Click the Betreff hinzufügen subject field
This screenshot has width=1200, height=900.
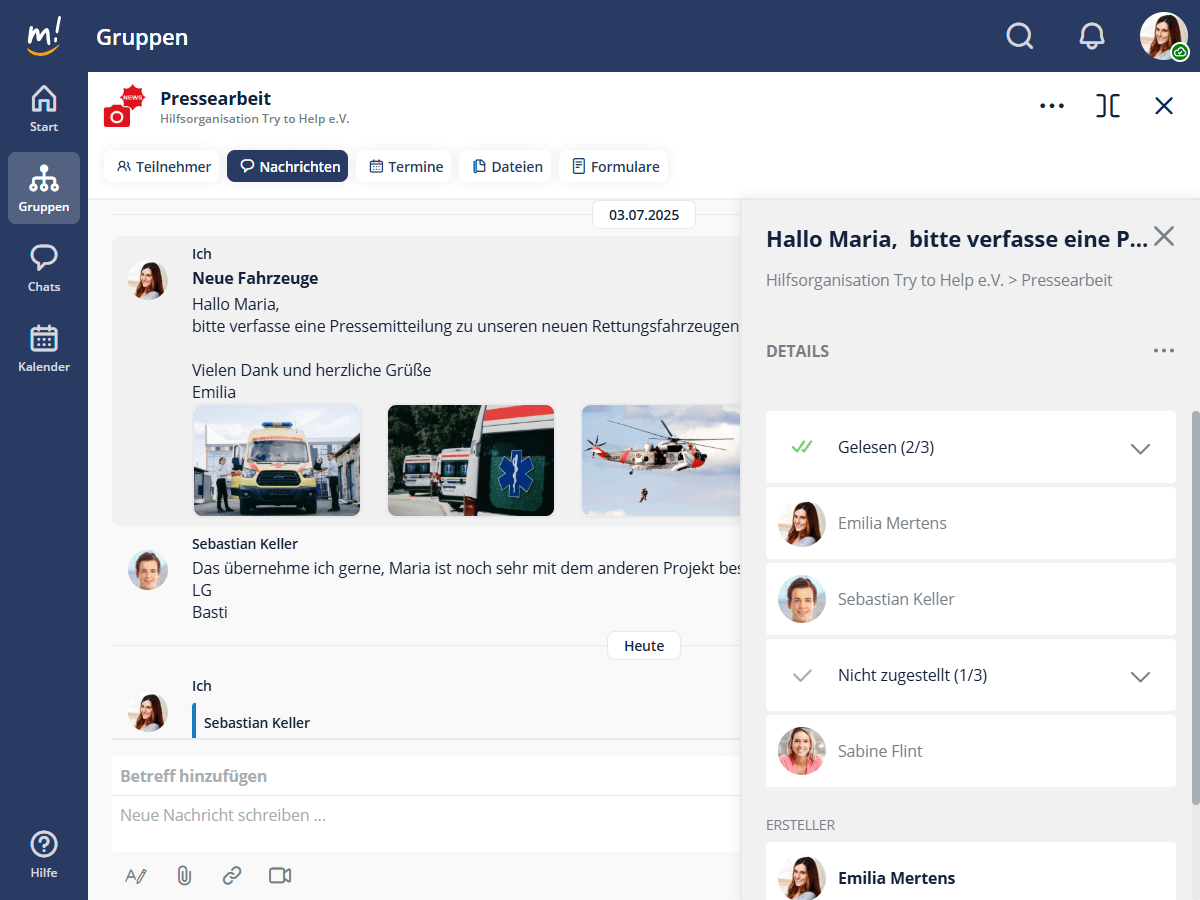click(426, 776)
